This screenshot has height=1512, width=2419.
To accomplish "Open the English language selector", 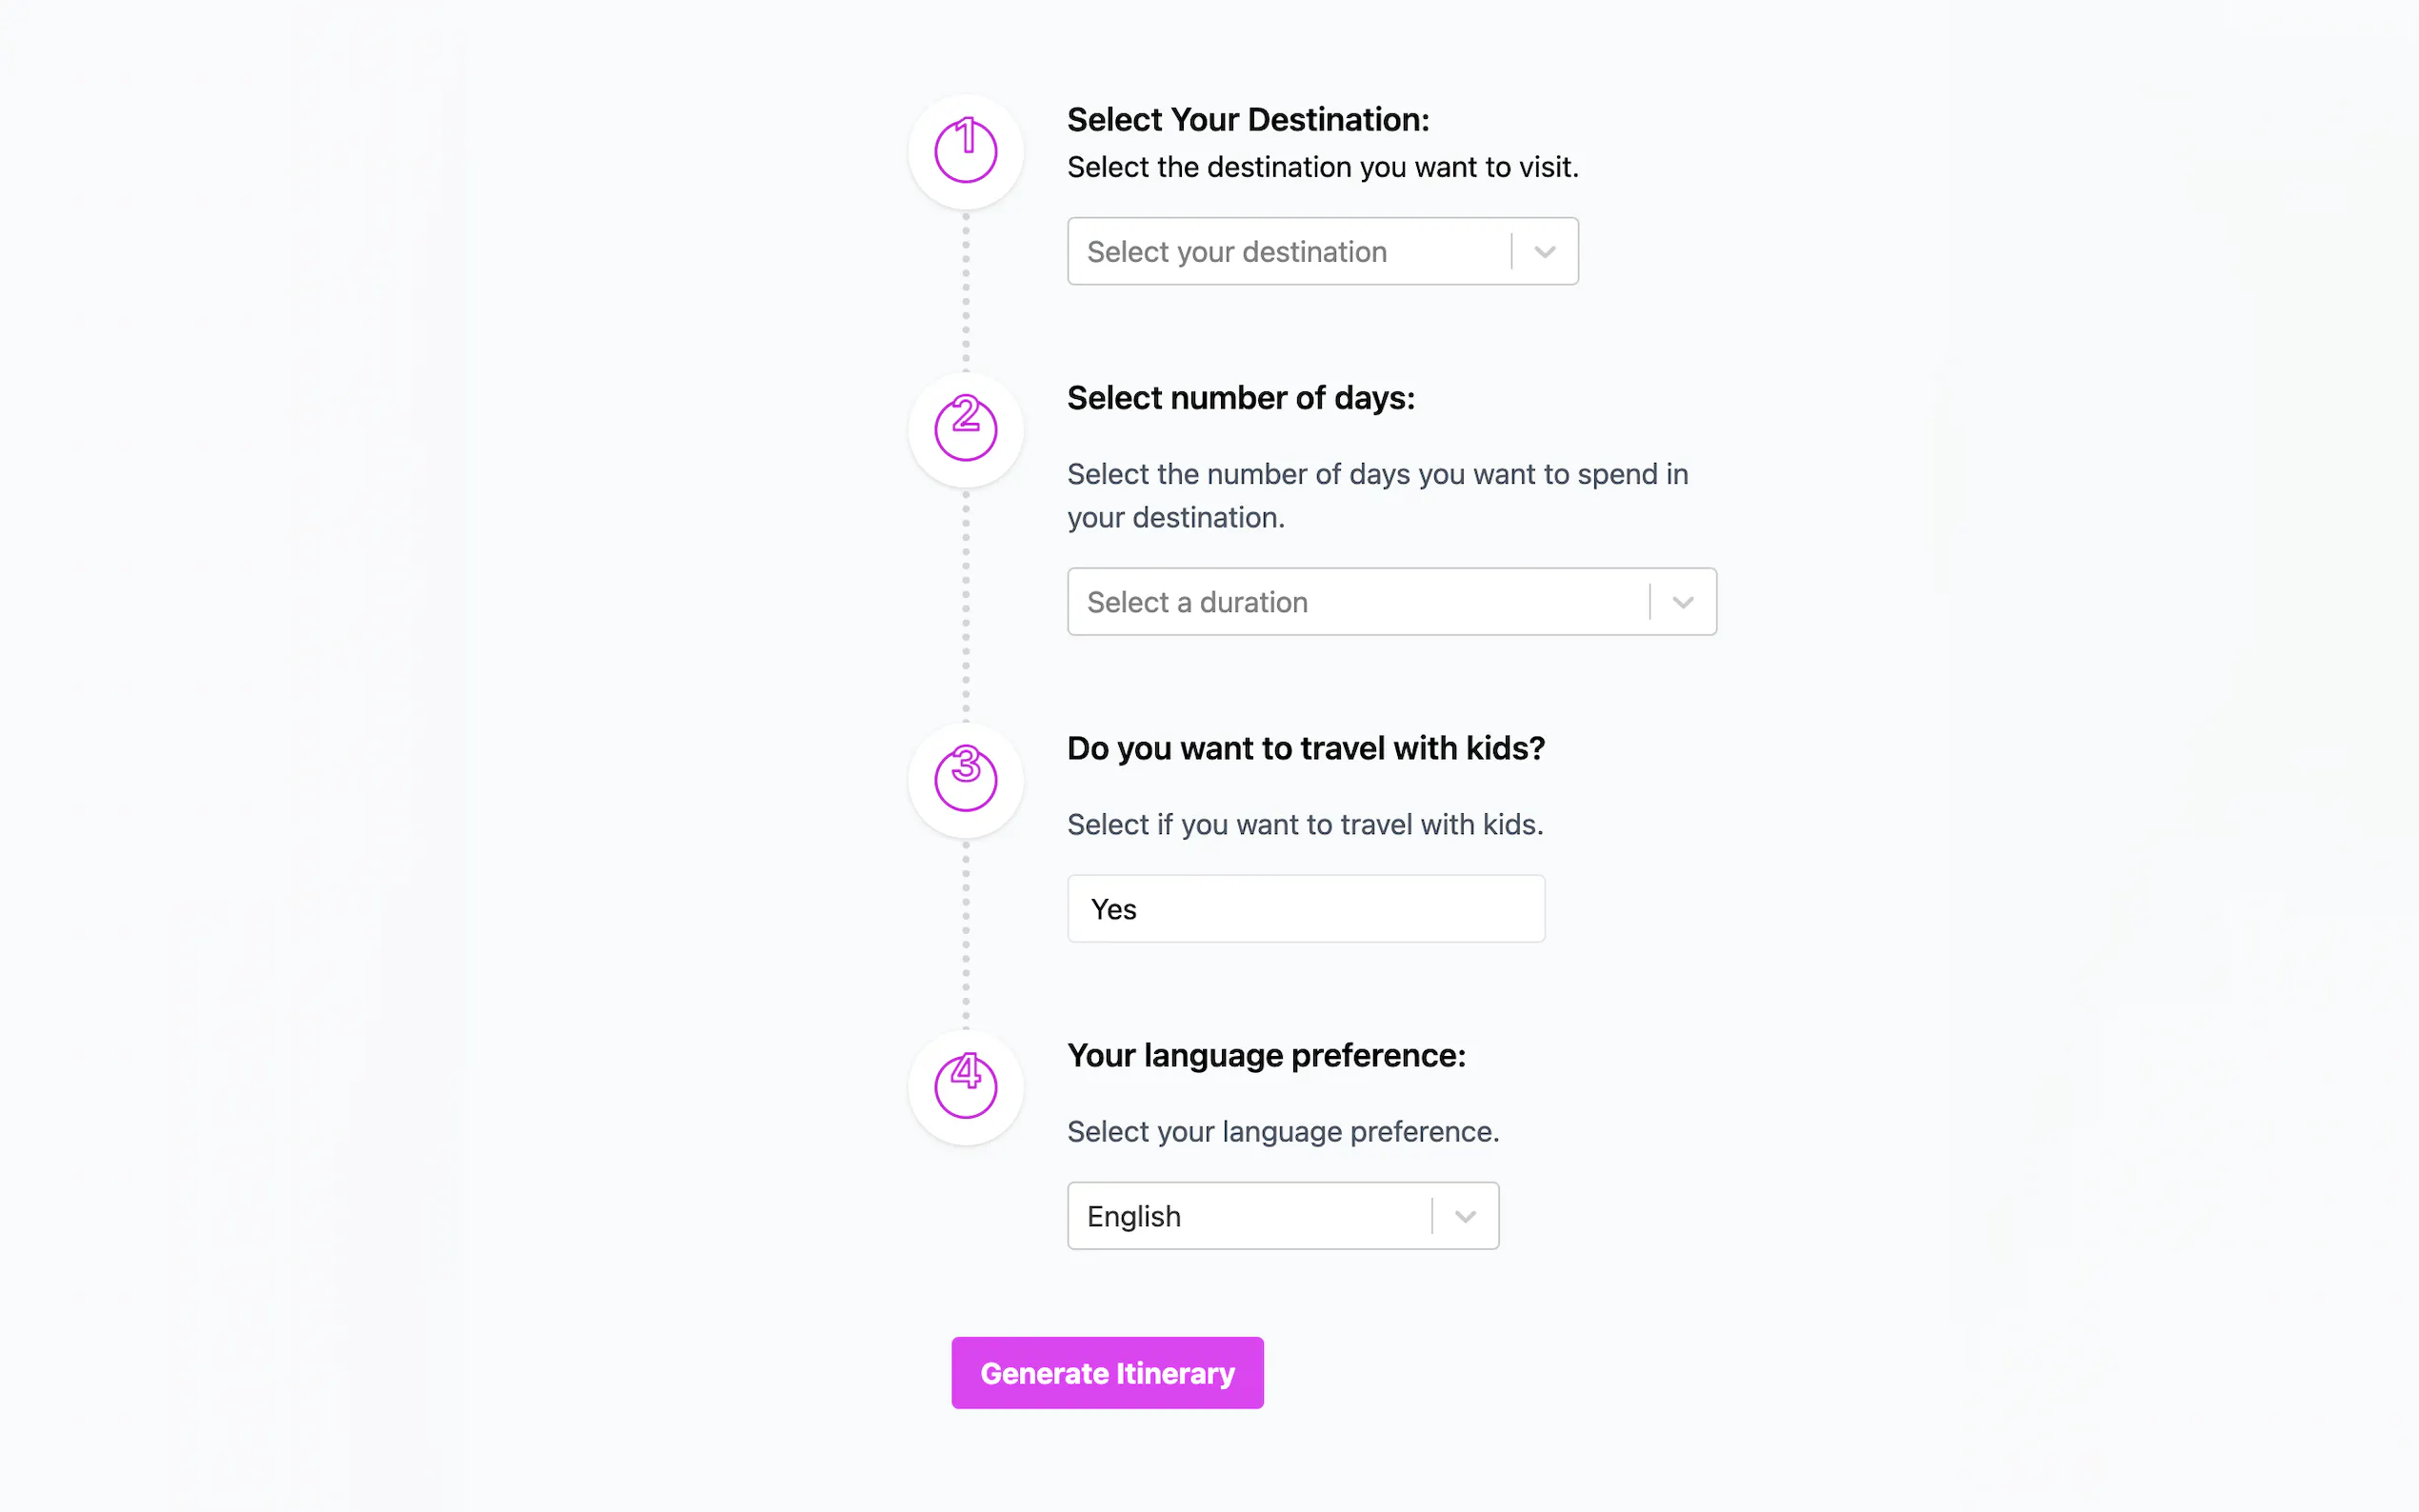I will pyautogui.click(x=1248, y=1216).
